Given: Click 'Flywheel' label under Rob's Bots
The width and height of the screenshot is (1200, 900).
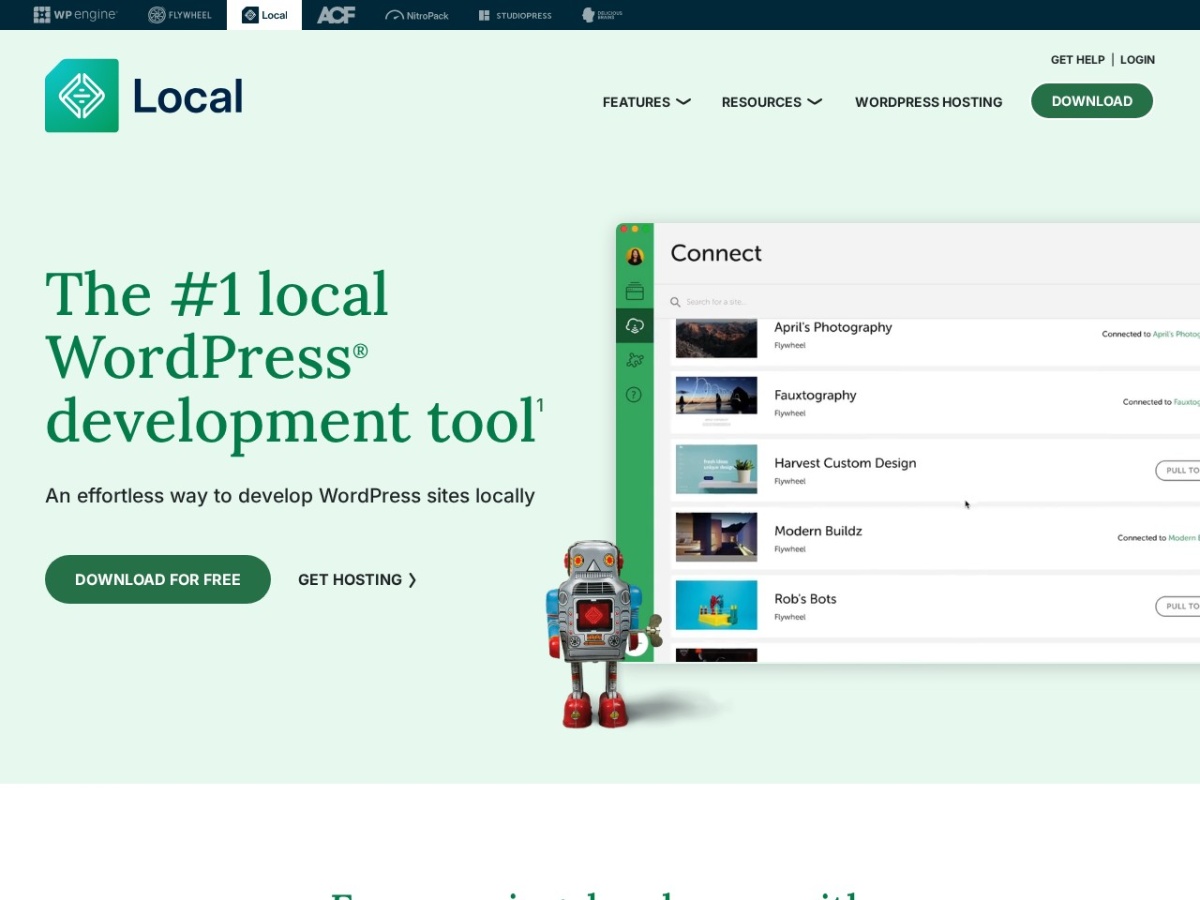Looking at the screenshot, I should point(789,617).
